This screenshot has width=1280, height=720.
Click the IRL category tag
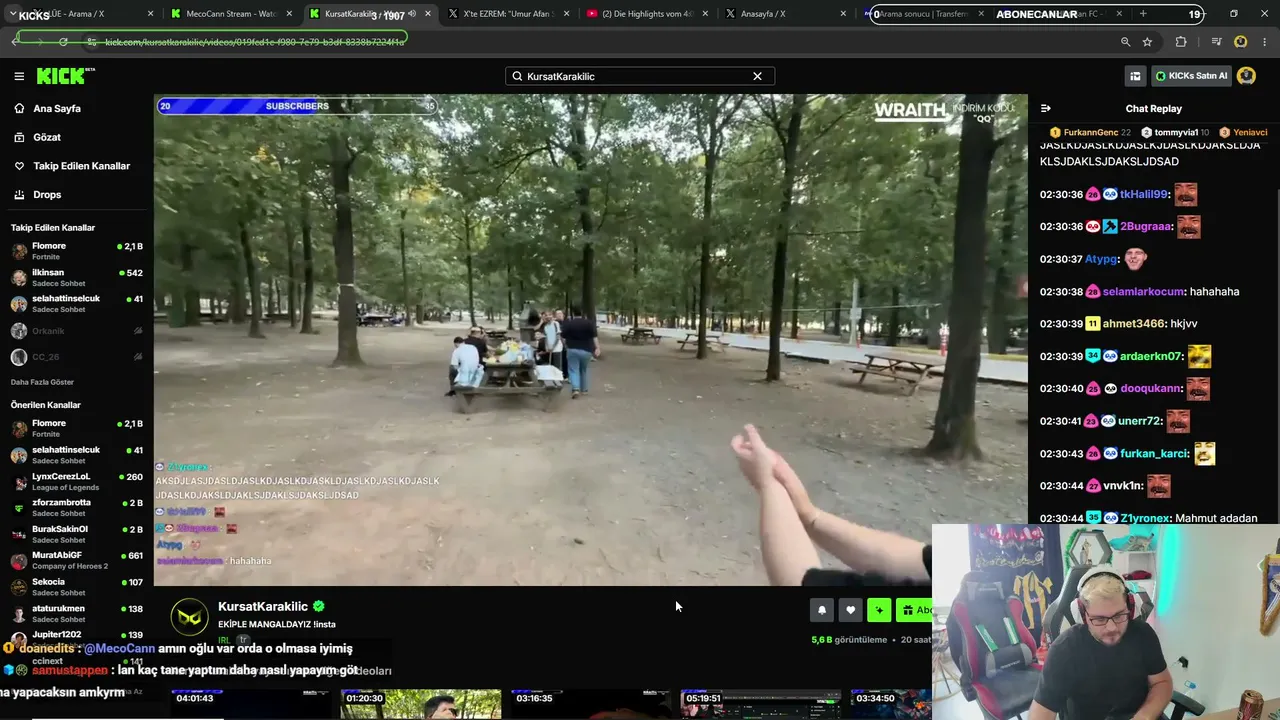pos(224,640)
